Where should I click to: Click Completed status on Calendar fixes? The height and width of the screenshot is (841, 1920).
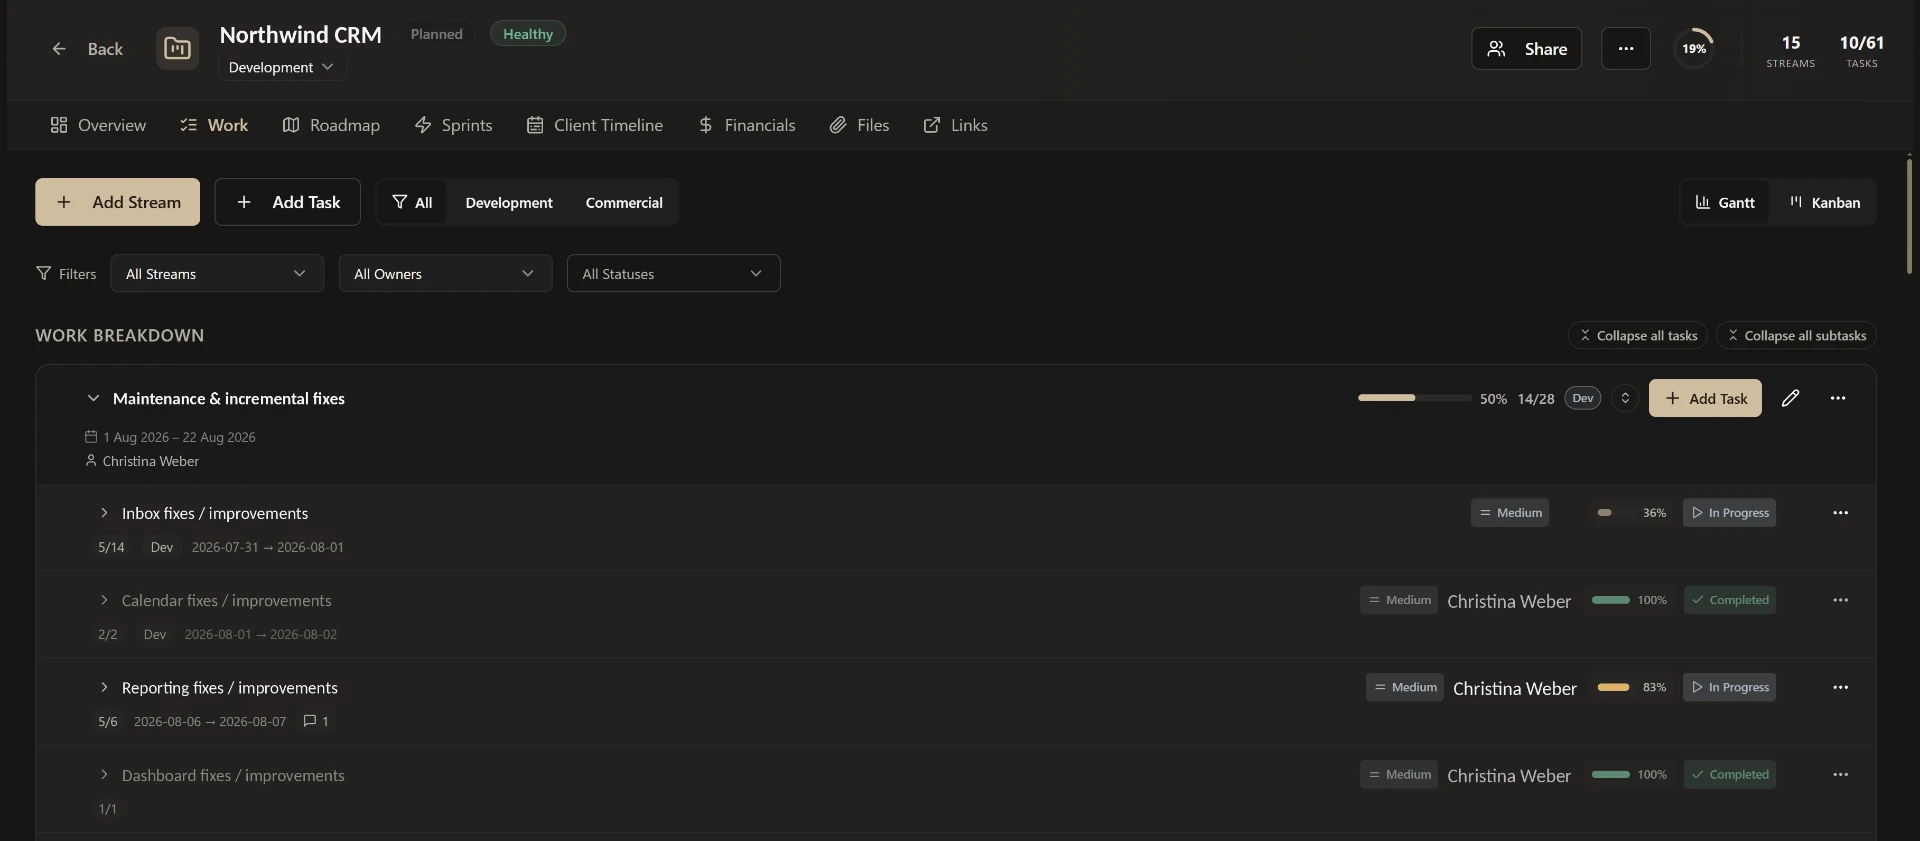(1730, 600)
